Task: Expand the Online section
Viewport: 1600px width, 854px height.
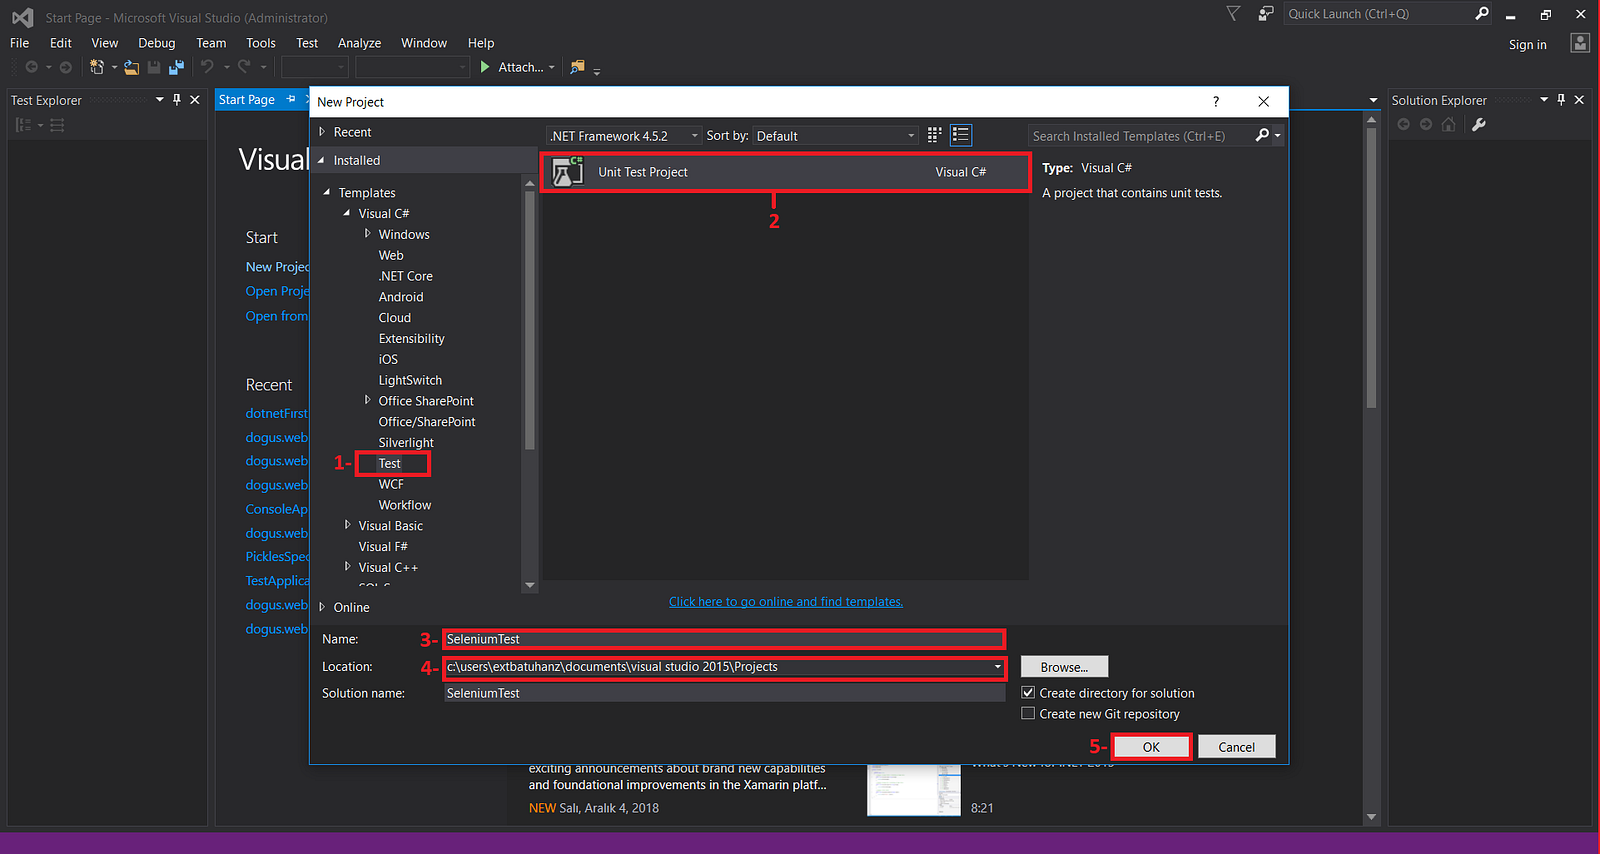Action: 322,607
